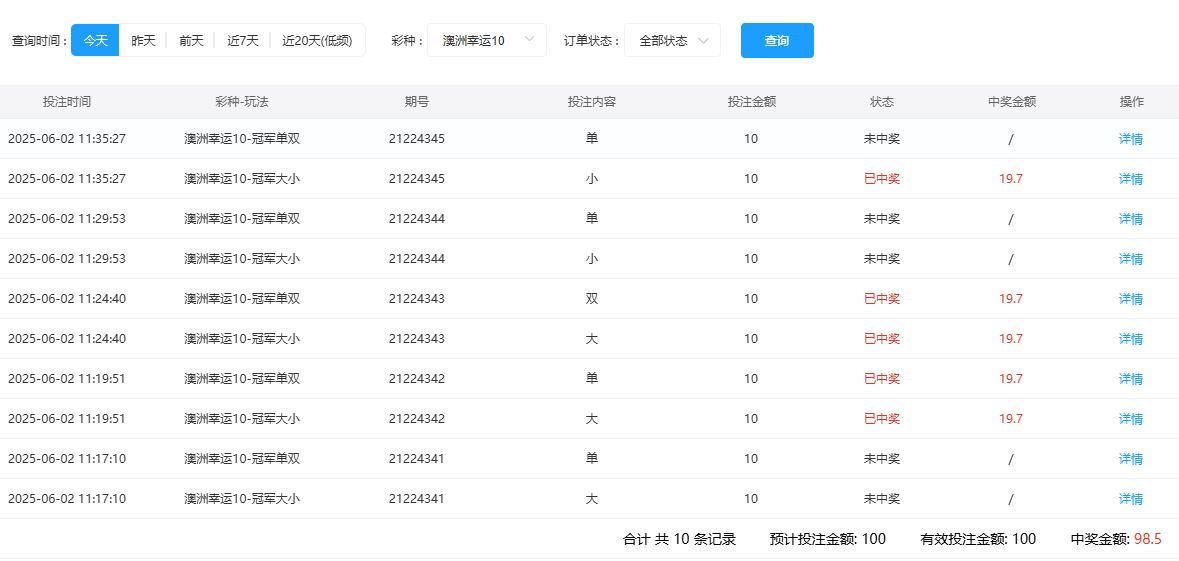View 详情 for the 11:24:40 冠军单双 bet
The height and width of the screenshot is (561, 1179).
tap(1130, 299)
